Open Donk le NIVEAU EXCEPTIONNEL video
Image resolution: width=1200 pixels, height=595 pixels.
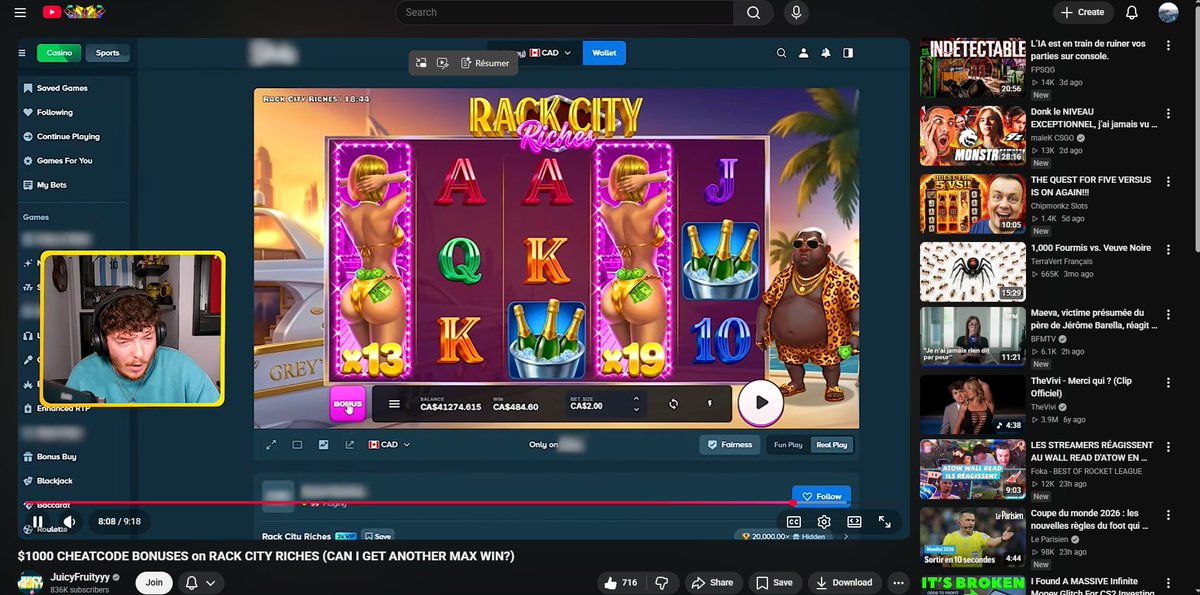point(1094,118)
